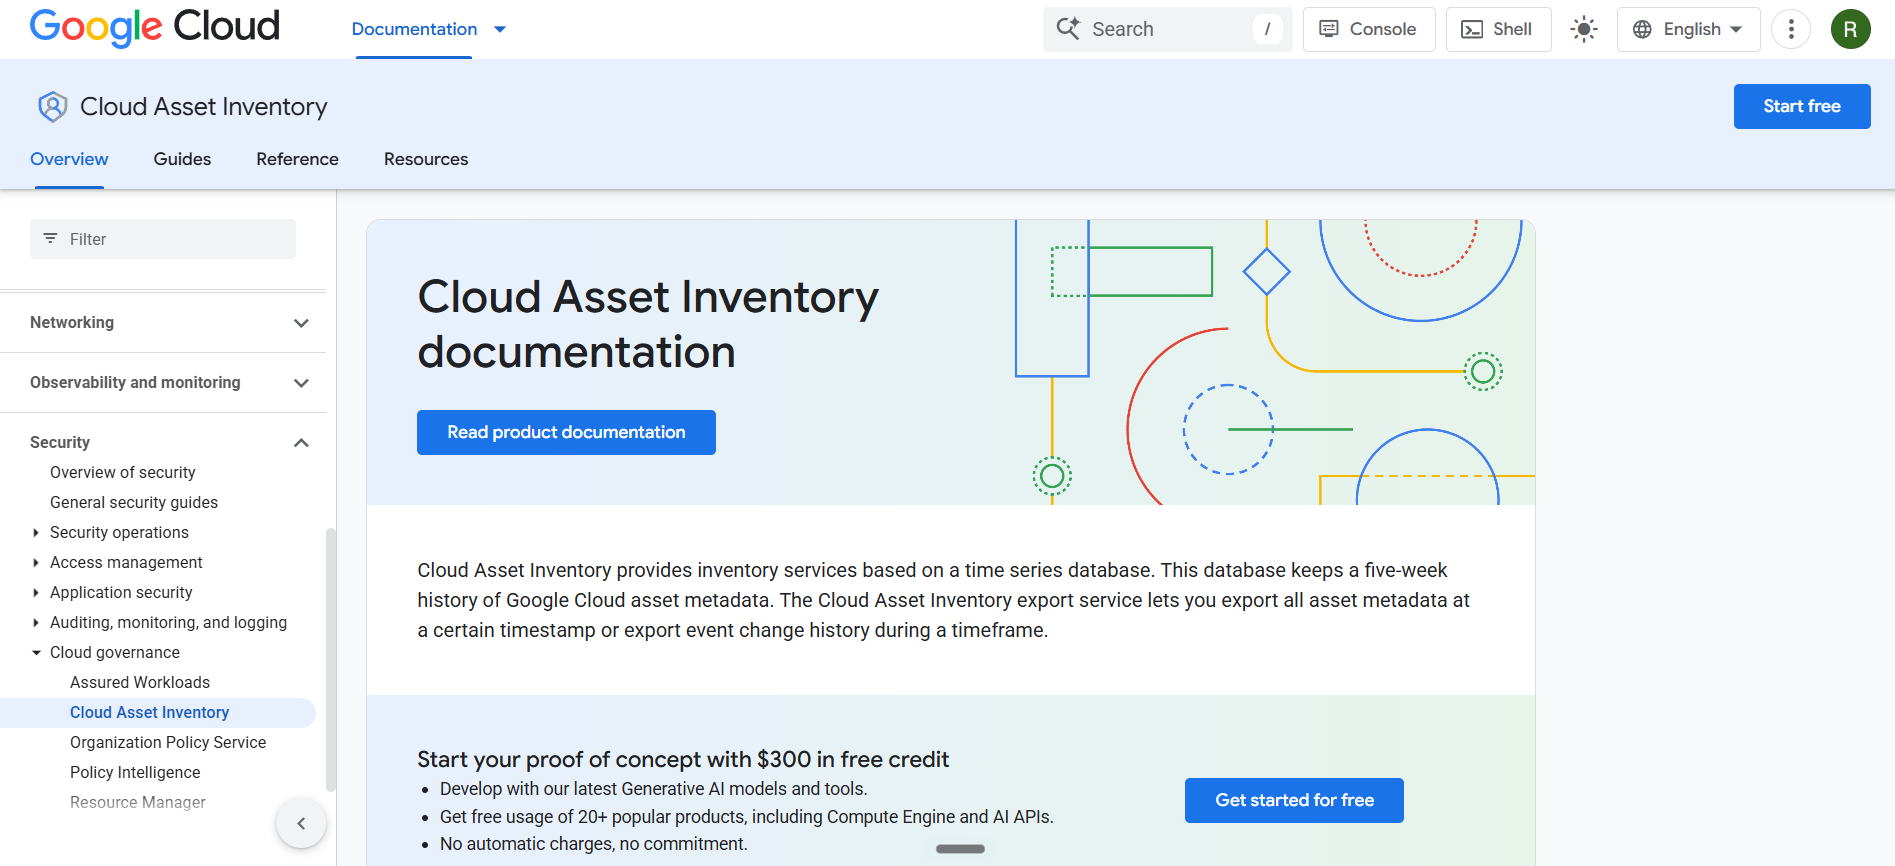Screen dimensions: 1895x866
Task: Open Policy Intelligence link
Action: tap(135, 772)
